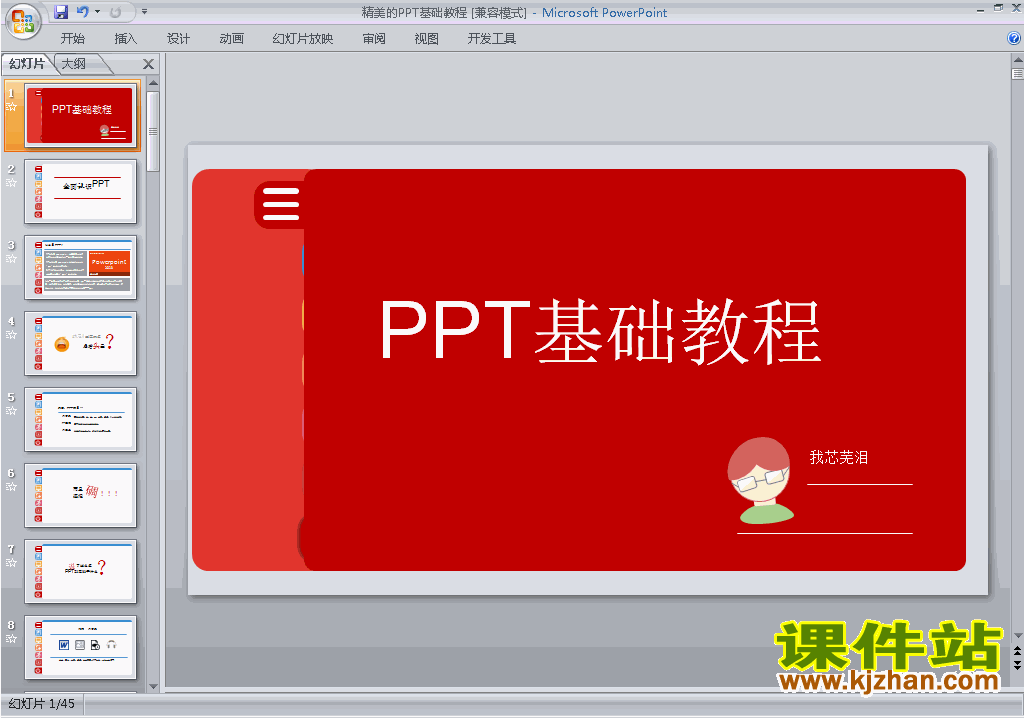Click animation star icon under slide 6 number
Screen dimensions: 1024x718
11,486
